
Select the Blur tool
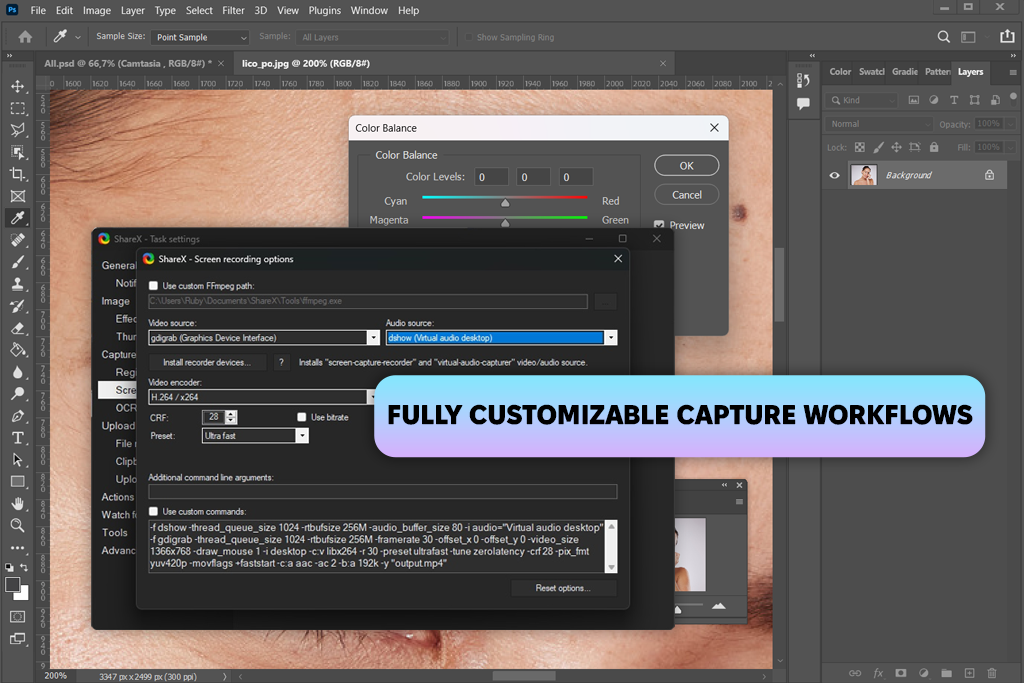[x=18, y=372]
